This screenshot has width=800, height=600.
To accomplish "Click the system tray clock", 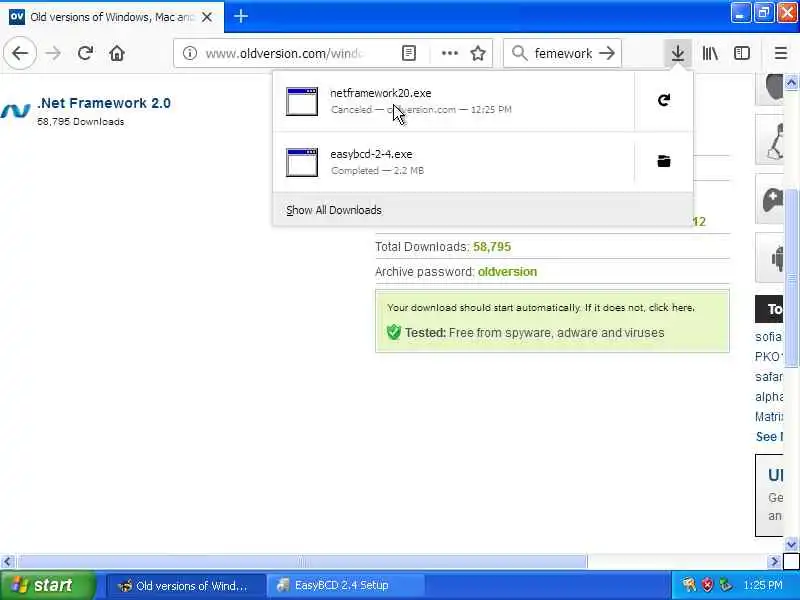I will pyautogui.click(x=763, y=585).
